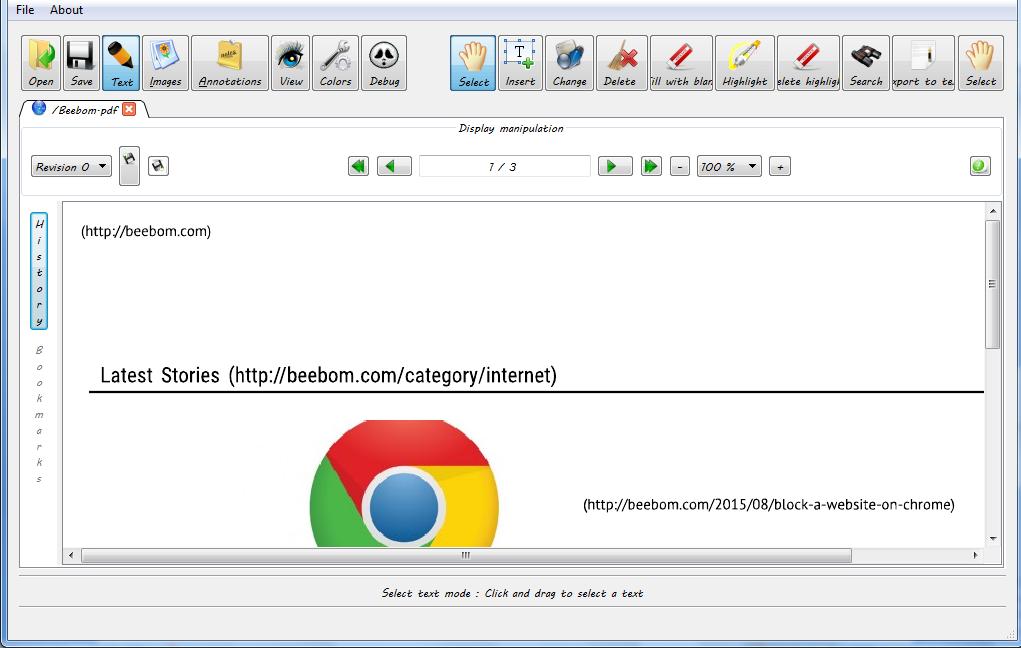Choose the Insert text tool

[x=519, y=62]
